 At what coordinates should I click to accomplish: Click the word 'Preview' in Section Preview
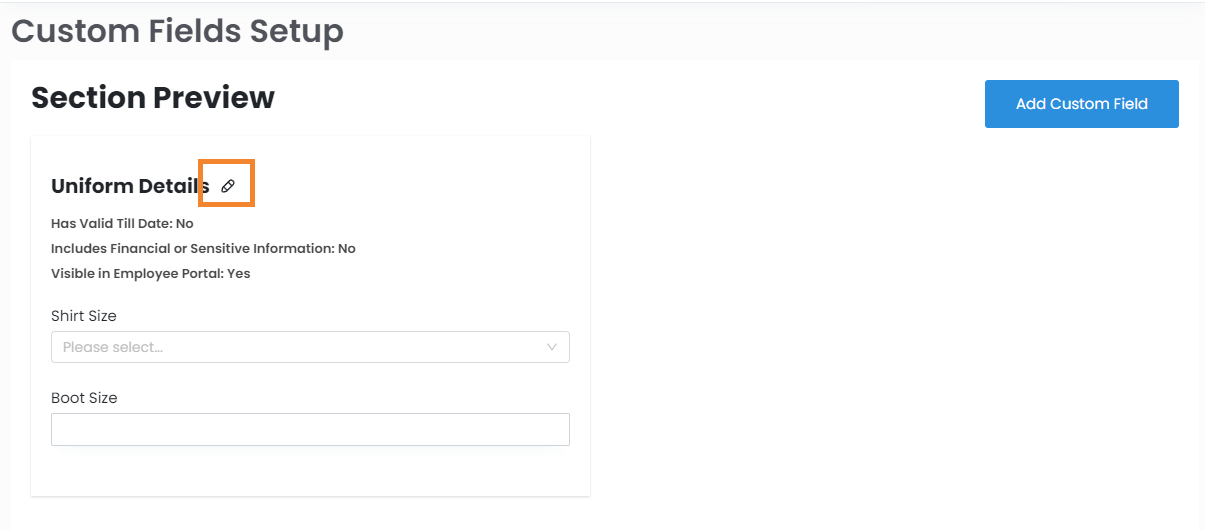point(213,98)
